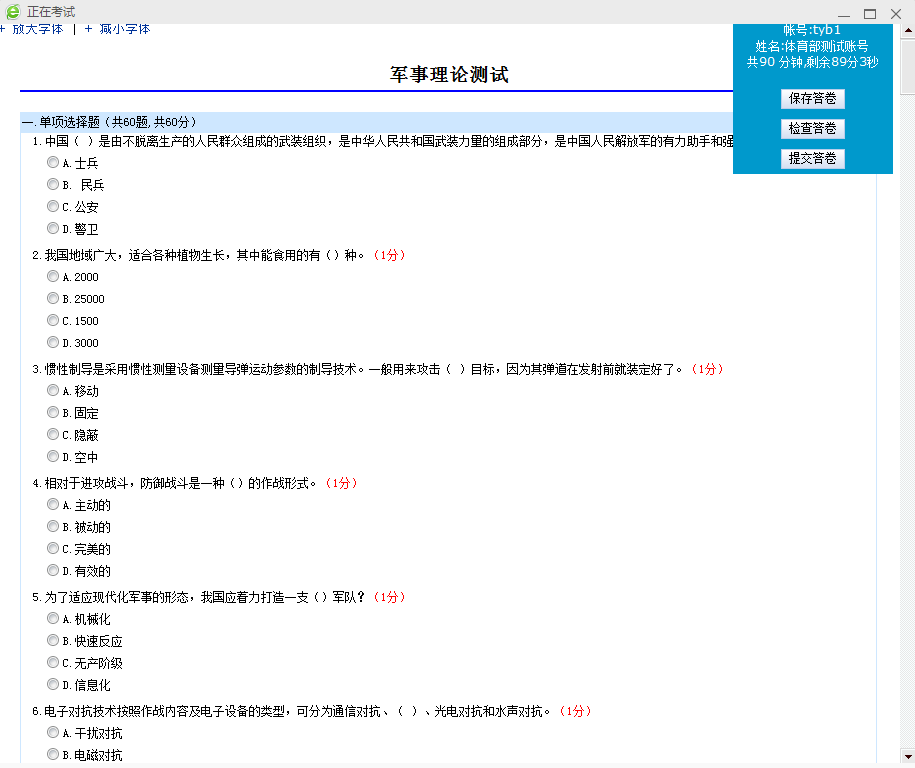The width and height of the screenshot is (915, 768).
Task: Select option B 民兵 for question 1
Action: (x=53, y=185)
